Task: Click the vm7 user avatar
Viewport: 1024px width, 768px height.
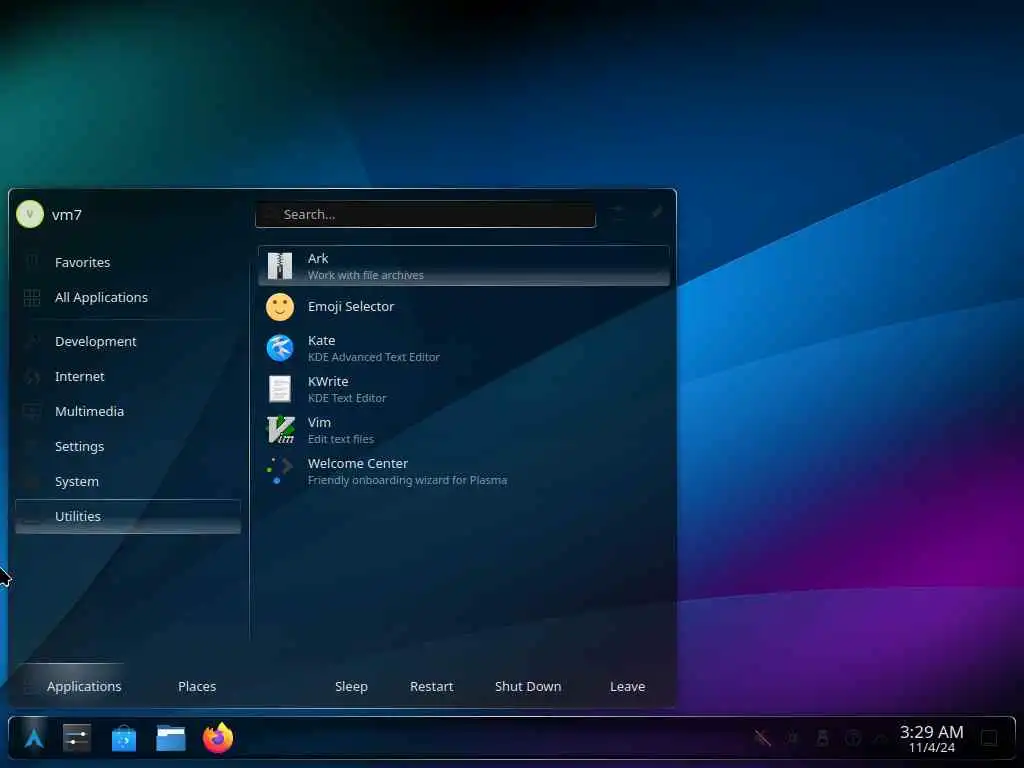Action: click(x=30, y=214)
